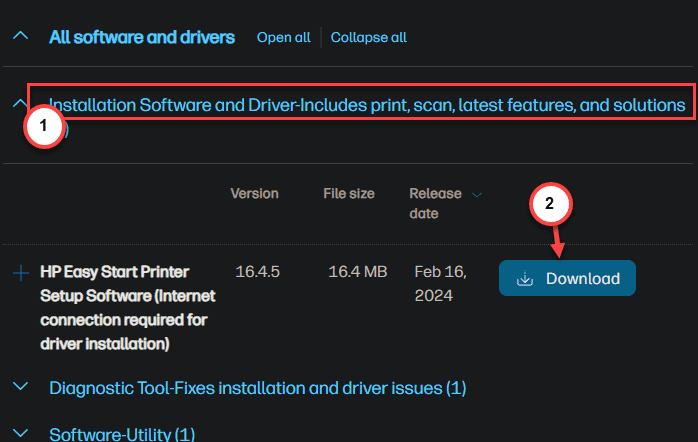Expand the Diagnostic Tool section chevron
The image size is (698, 442).
20,386
